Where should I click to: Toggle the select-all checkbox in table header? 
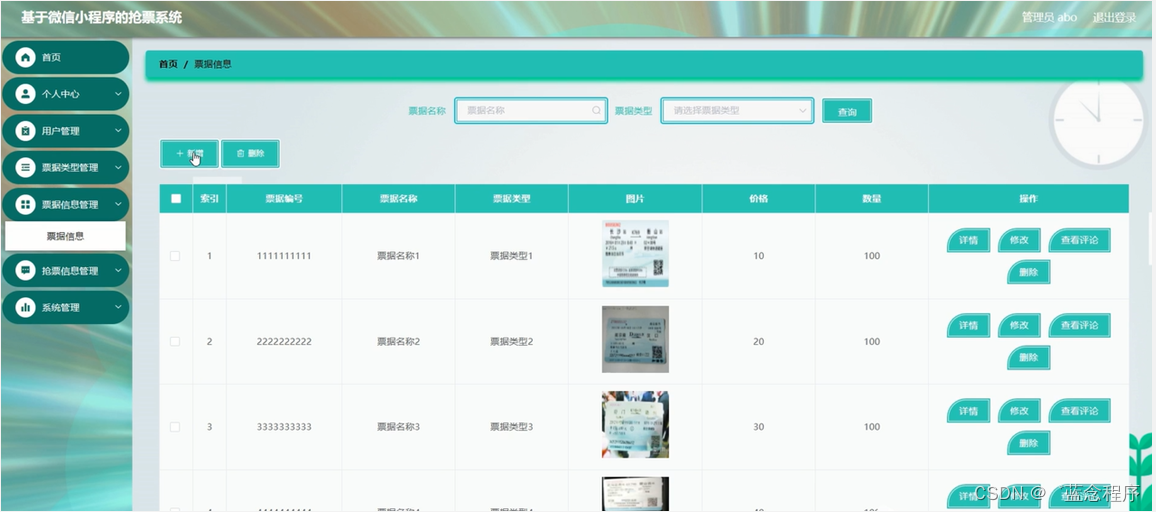[175, 198]
